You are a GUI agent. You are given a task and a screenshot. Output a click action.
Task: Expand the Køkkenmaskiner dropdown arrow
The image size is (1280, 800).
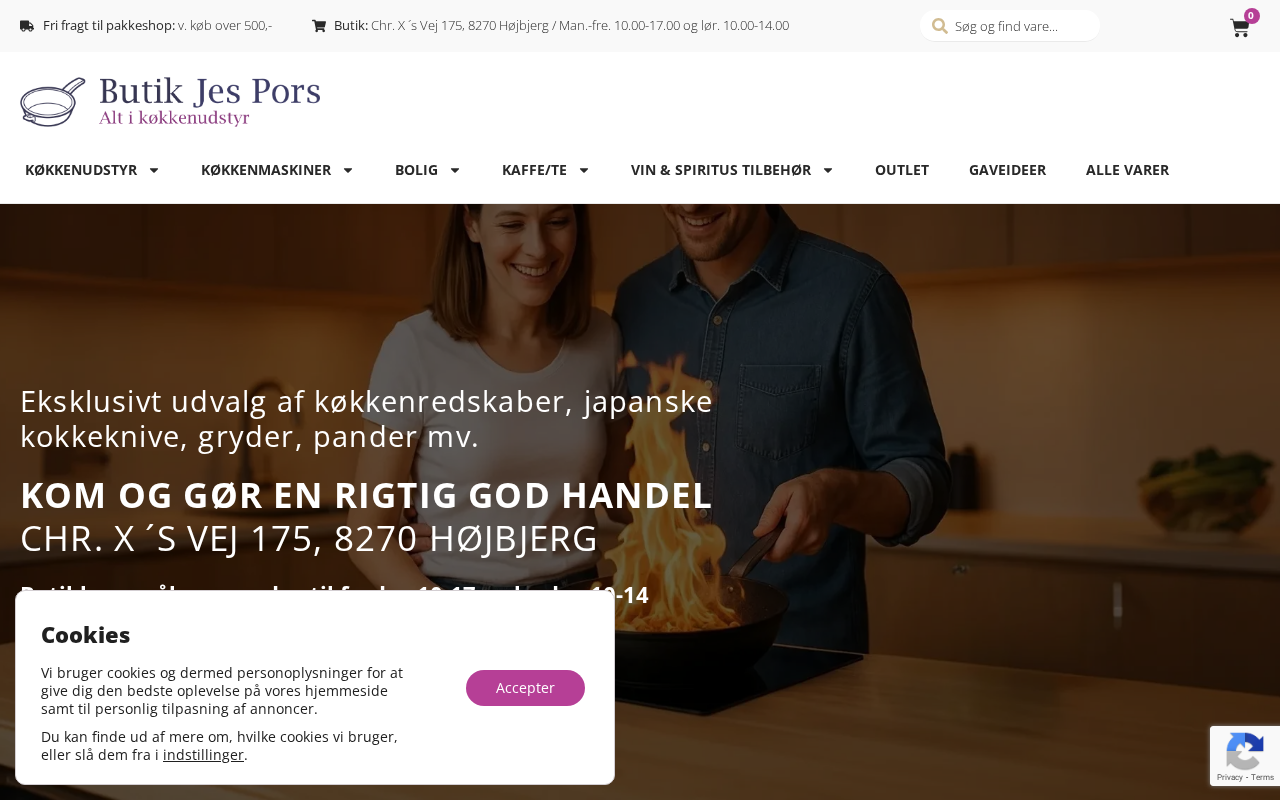pyautogui.click(x=348, y=170)
